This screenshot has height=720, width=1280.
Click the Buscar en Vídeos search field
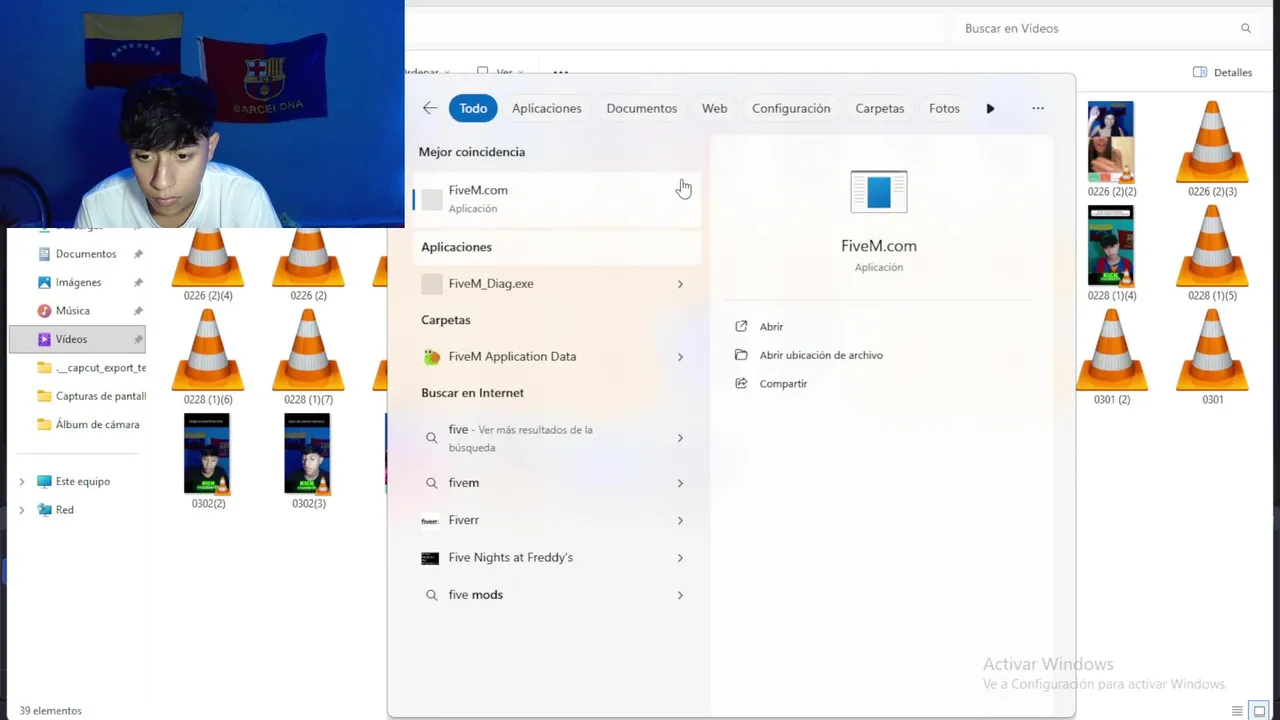tap(1105, 28)
